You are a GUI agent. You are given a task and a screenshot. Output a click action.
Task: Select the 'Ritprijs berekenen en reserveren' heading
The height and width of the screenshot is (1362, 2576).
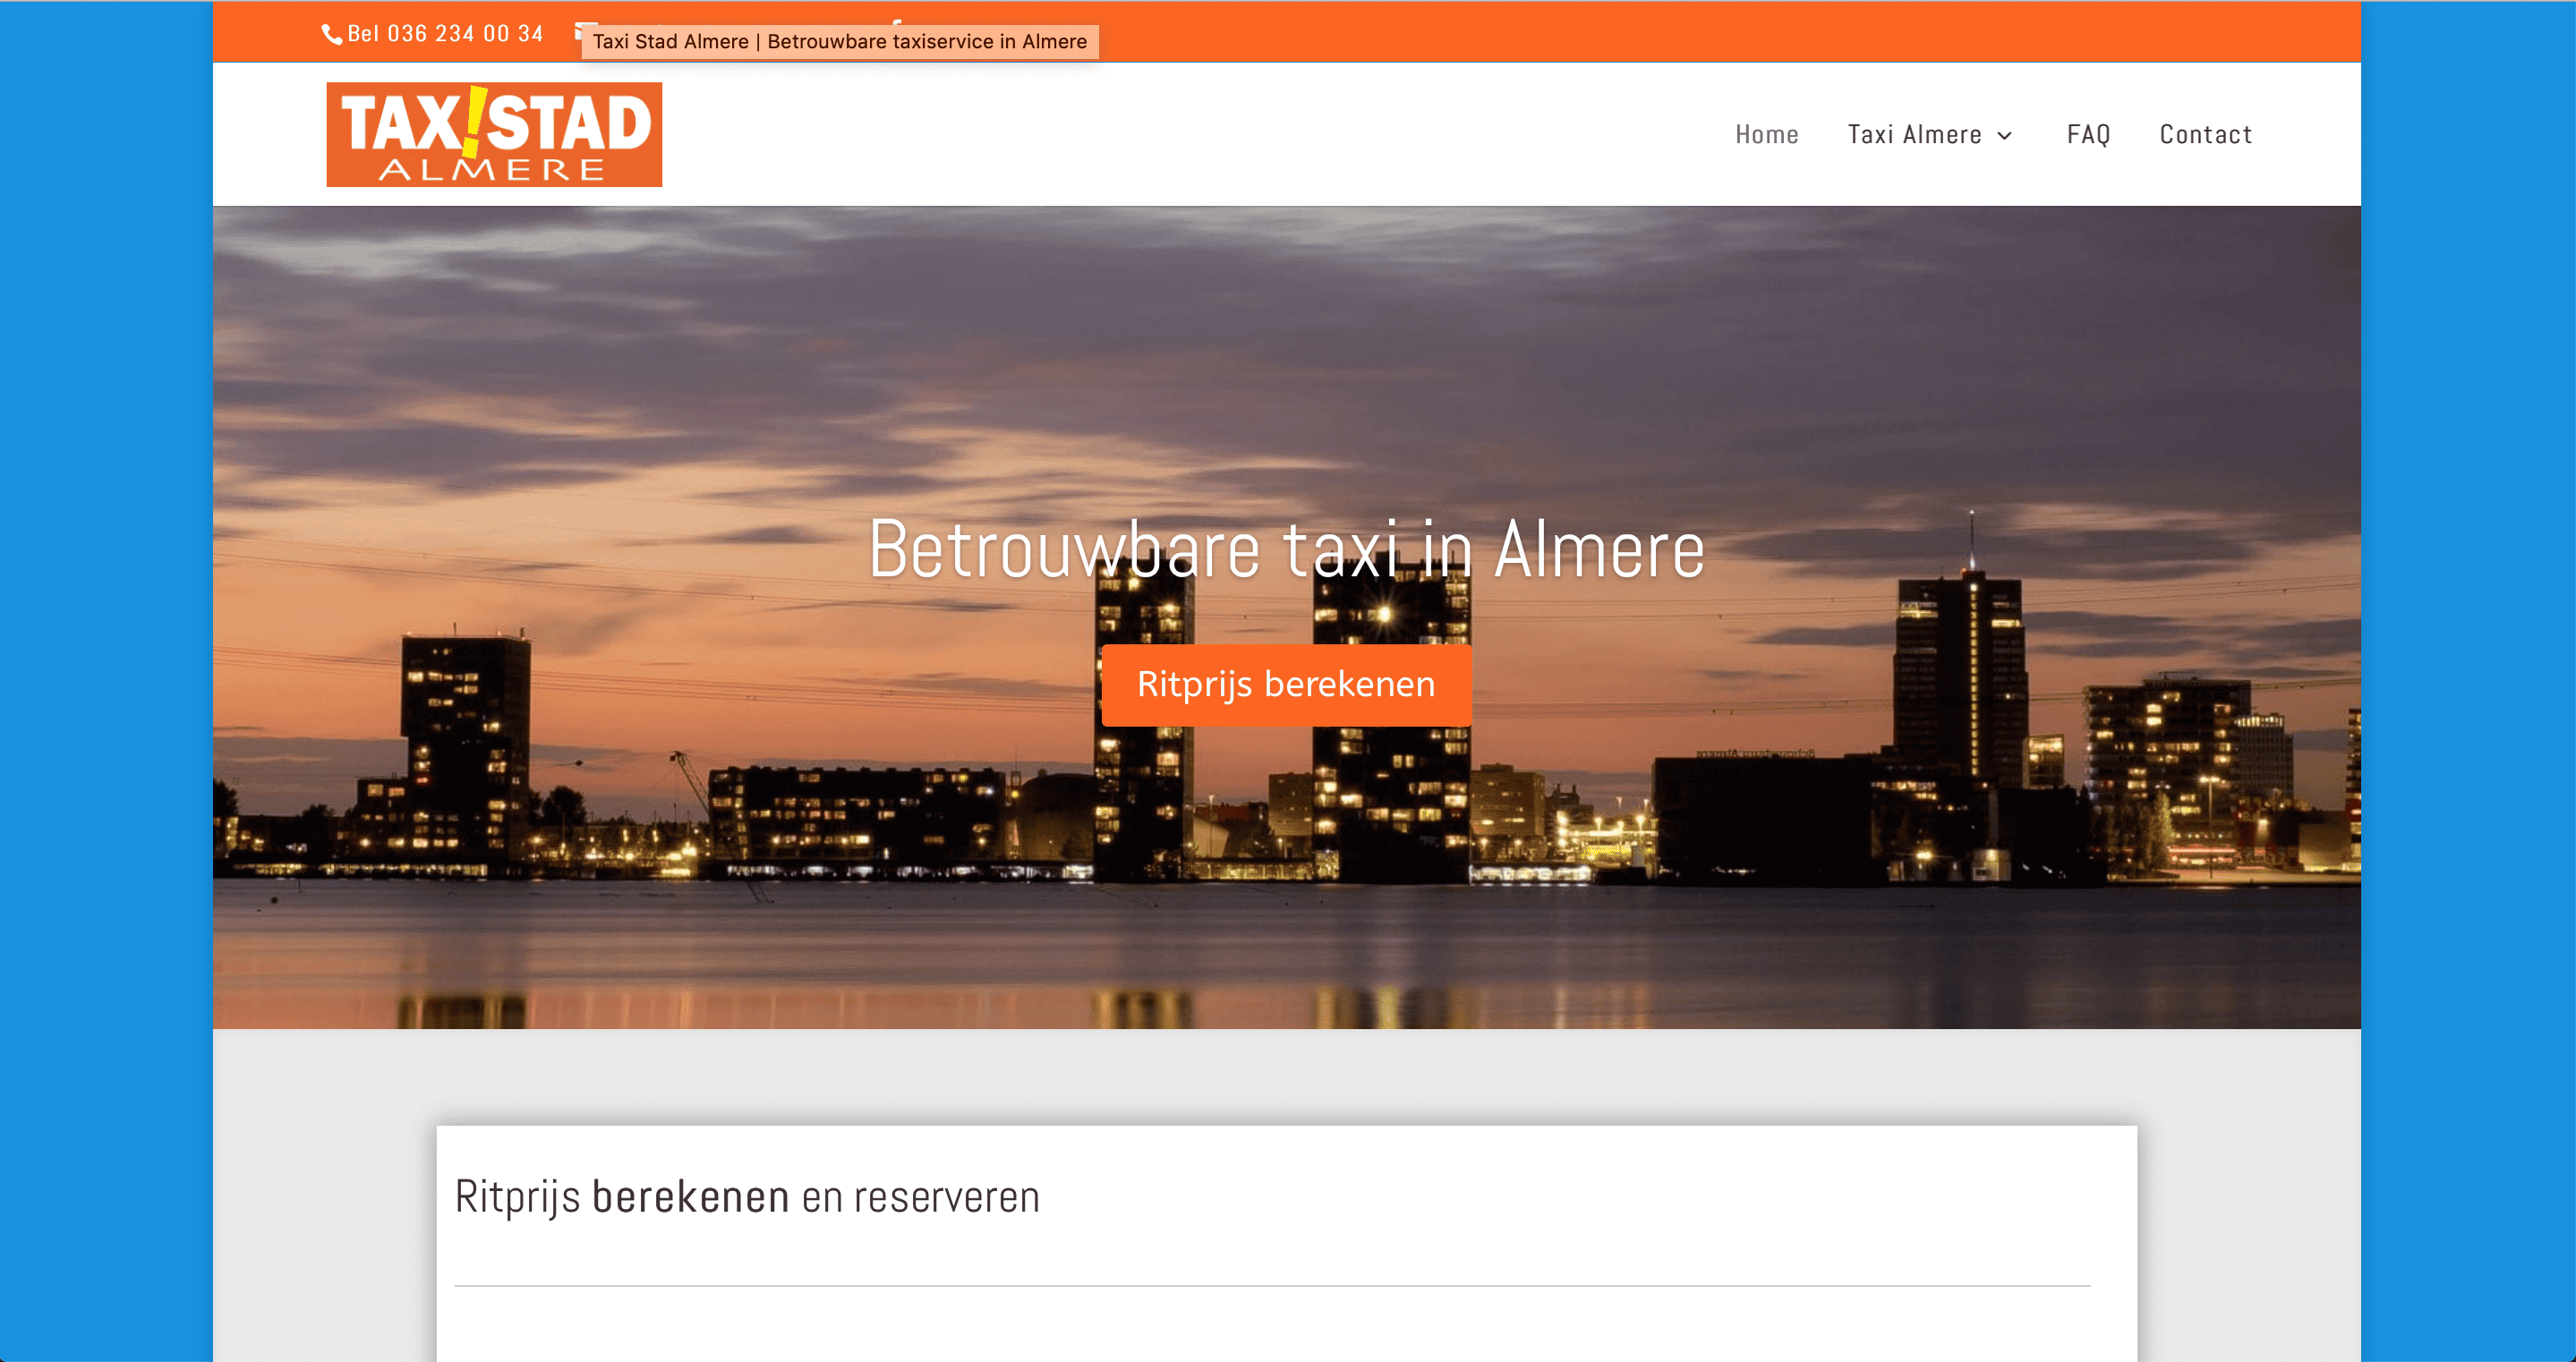coord(747,1197)
